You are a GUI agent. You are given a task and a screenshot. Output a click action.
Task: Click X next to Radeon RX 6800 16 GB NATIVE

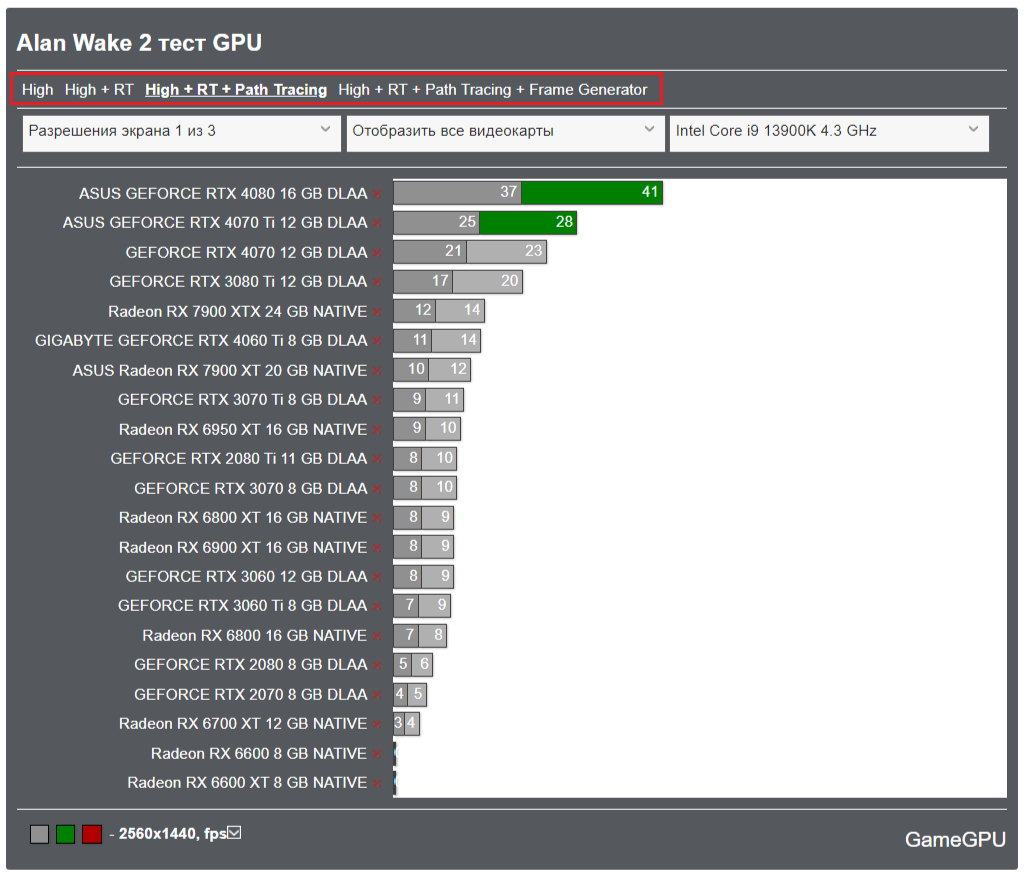point(377,636)
